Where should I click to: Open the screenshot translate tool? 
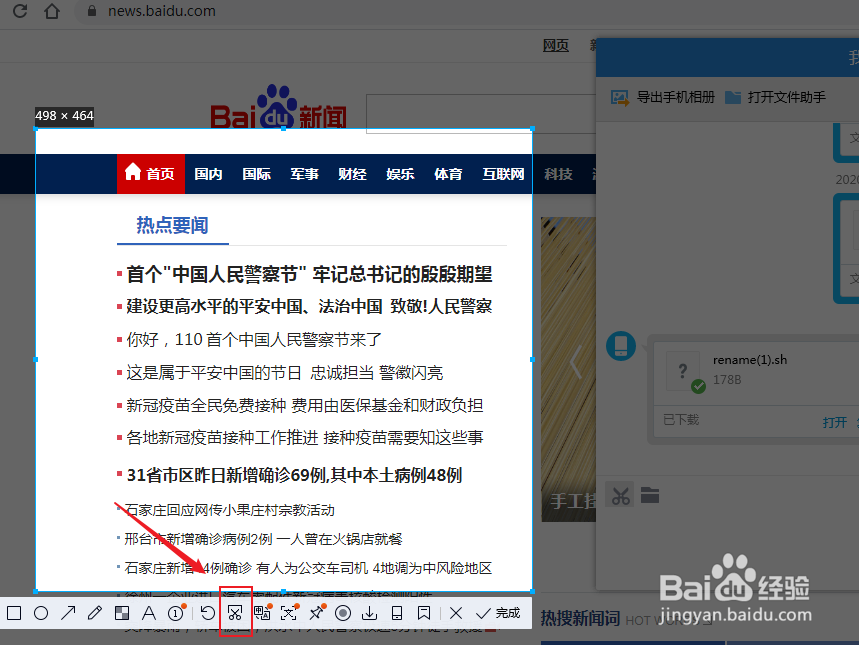[262, 612]
